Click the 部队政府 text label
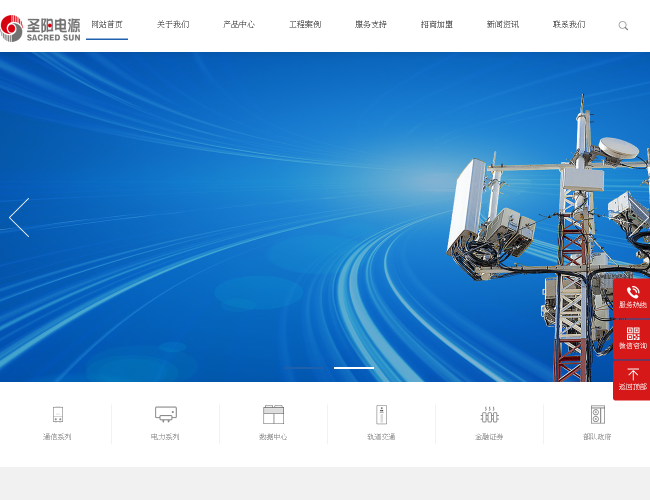Viewport: 650px width, 500px height. click(597, 437)
